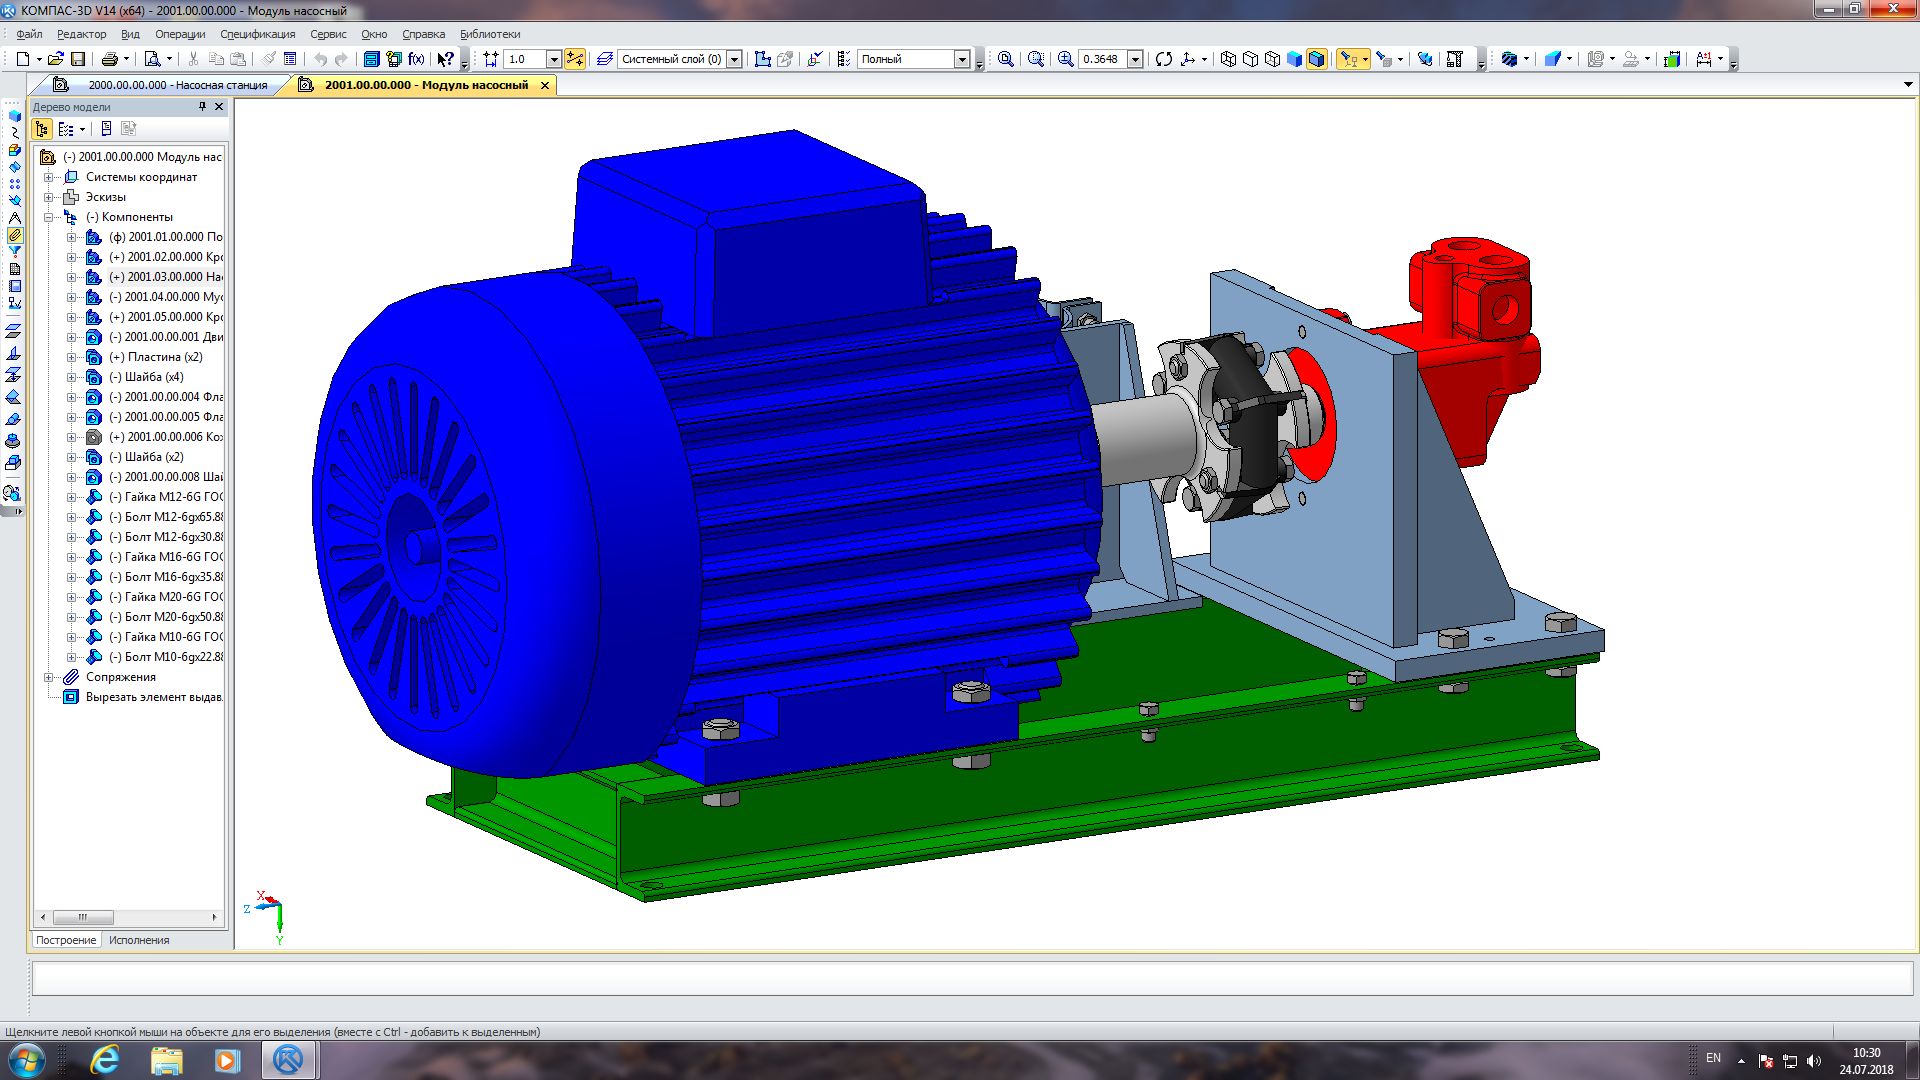Open the Variables f(x) panel
1920x1080 pixels.
pos(416,59)
